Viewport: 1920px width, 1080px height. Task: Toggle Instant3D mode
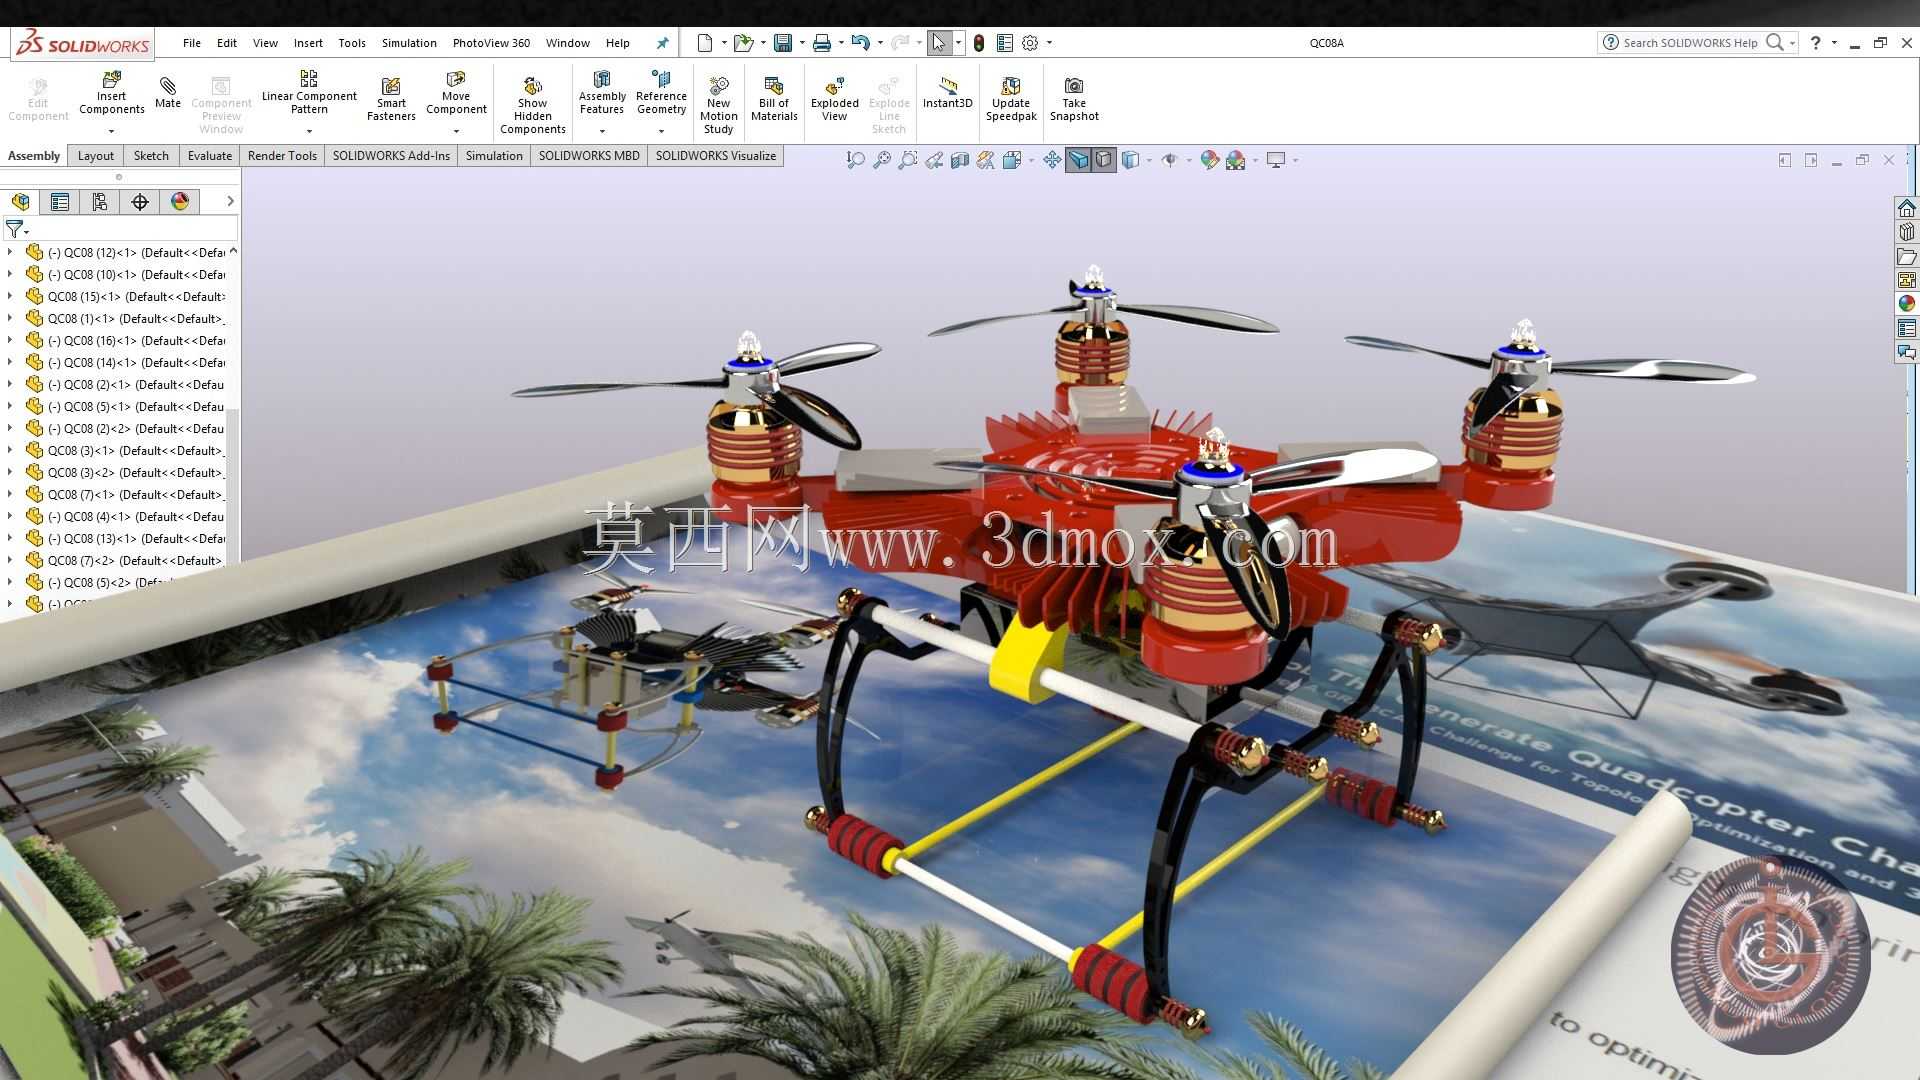pos(947,93)
